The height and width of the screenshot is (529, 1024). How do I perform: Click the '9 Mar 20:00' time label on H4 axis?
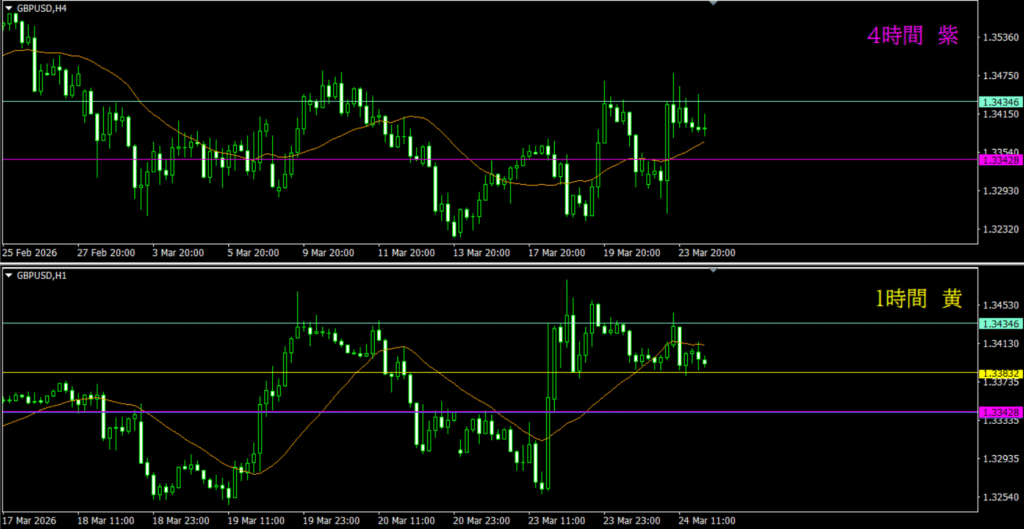pyautogui.click(x=329, y=253)
